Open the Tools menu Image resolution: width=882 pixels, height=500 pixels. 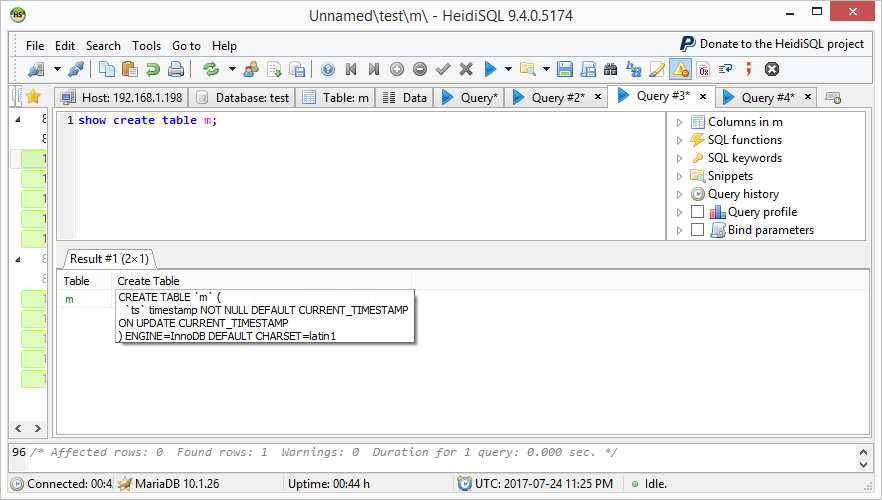tap(146, 45)
